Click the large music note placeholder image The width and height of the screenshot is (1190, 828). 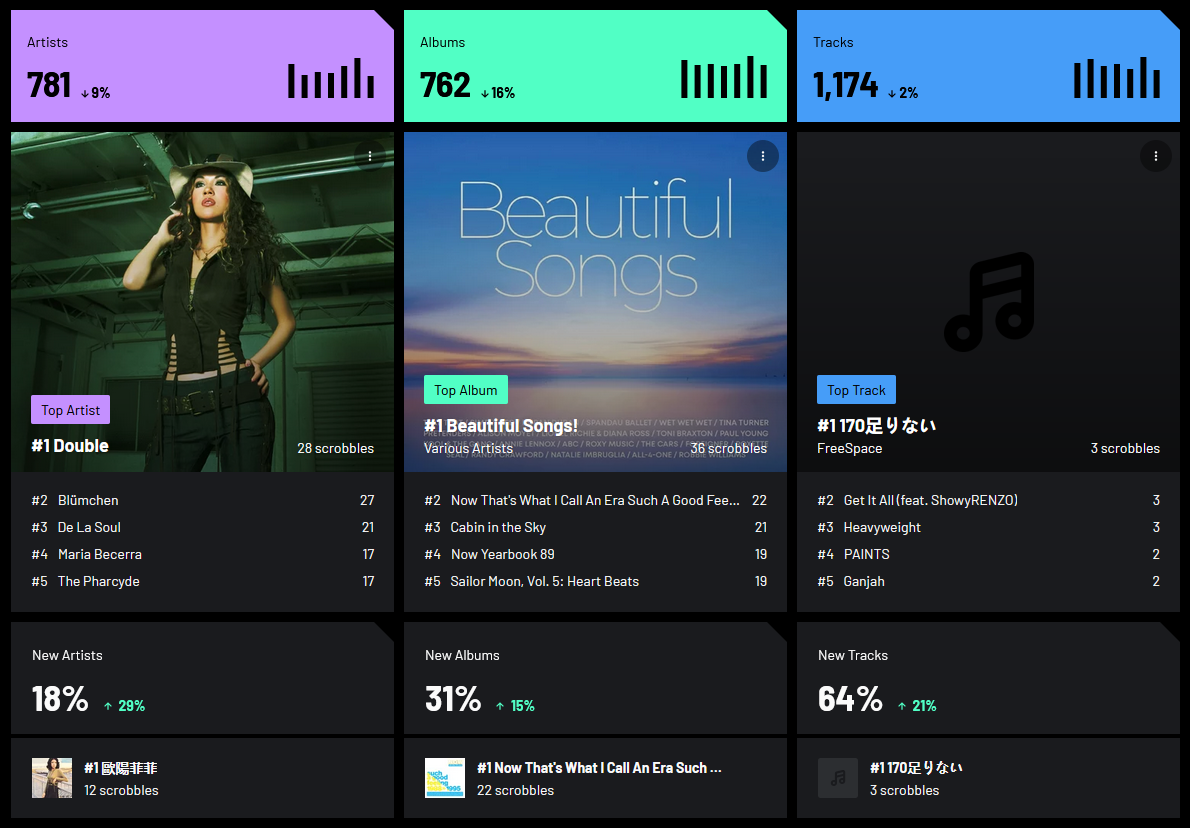click(989, 302)
